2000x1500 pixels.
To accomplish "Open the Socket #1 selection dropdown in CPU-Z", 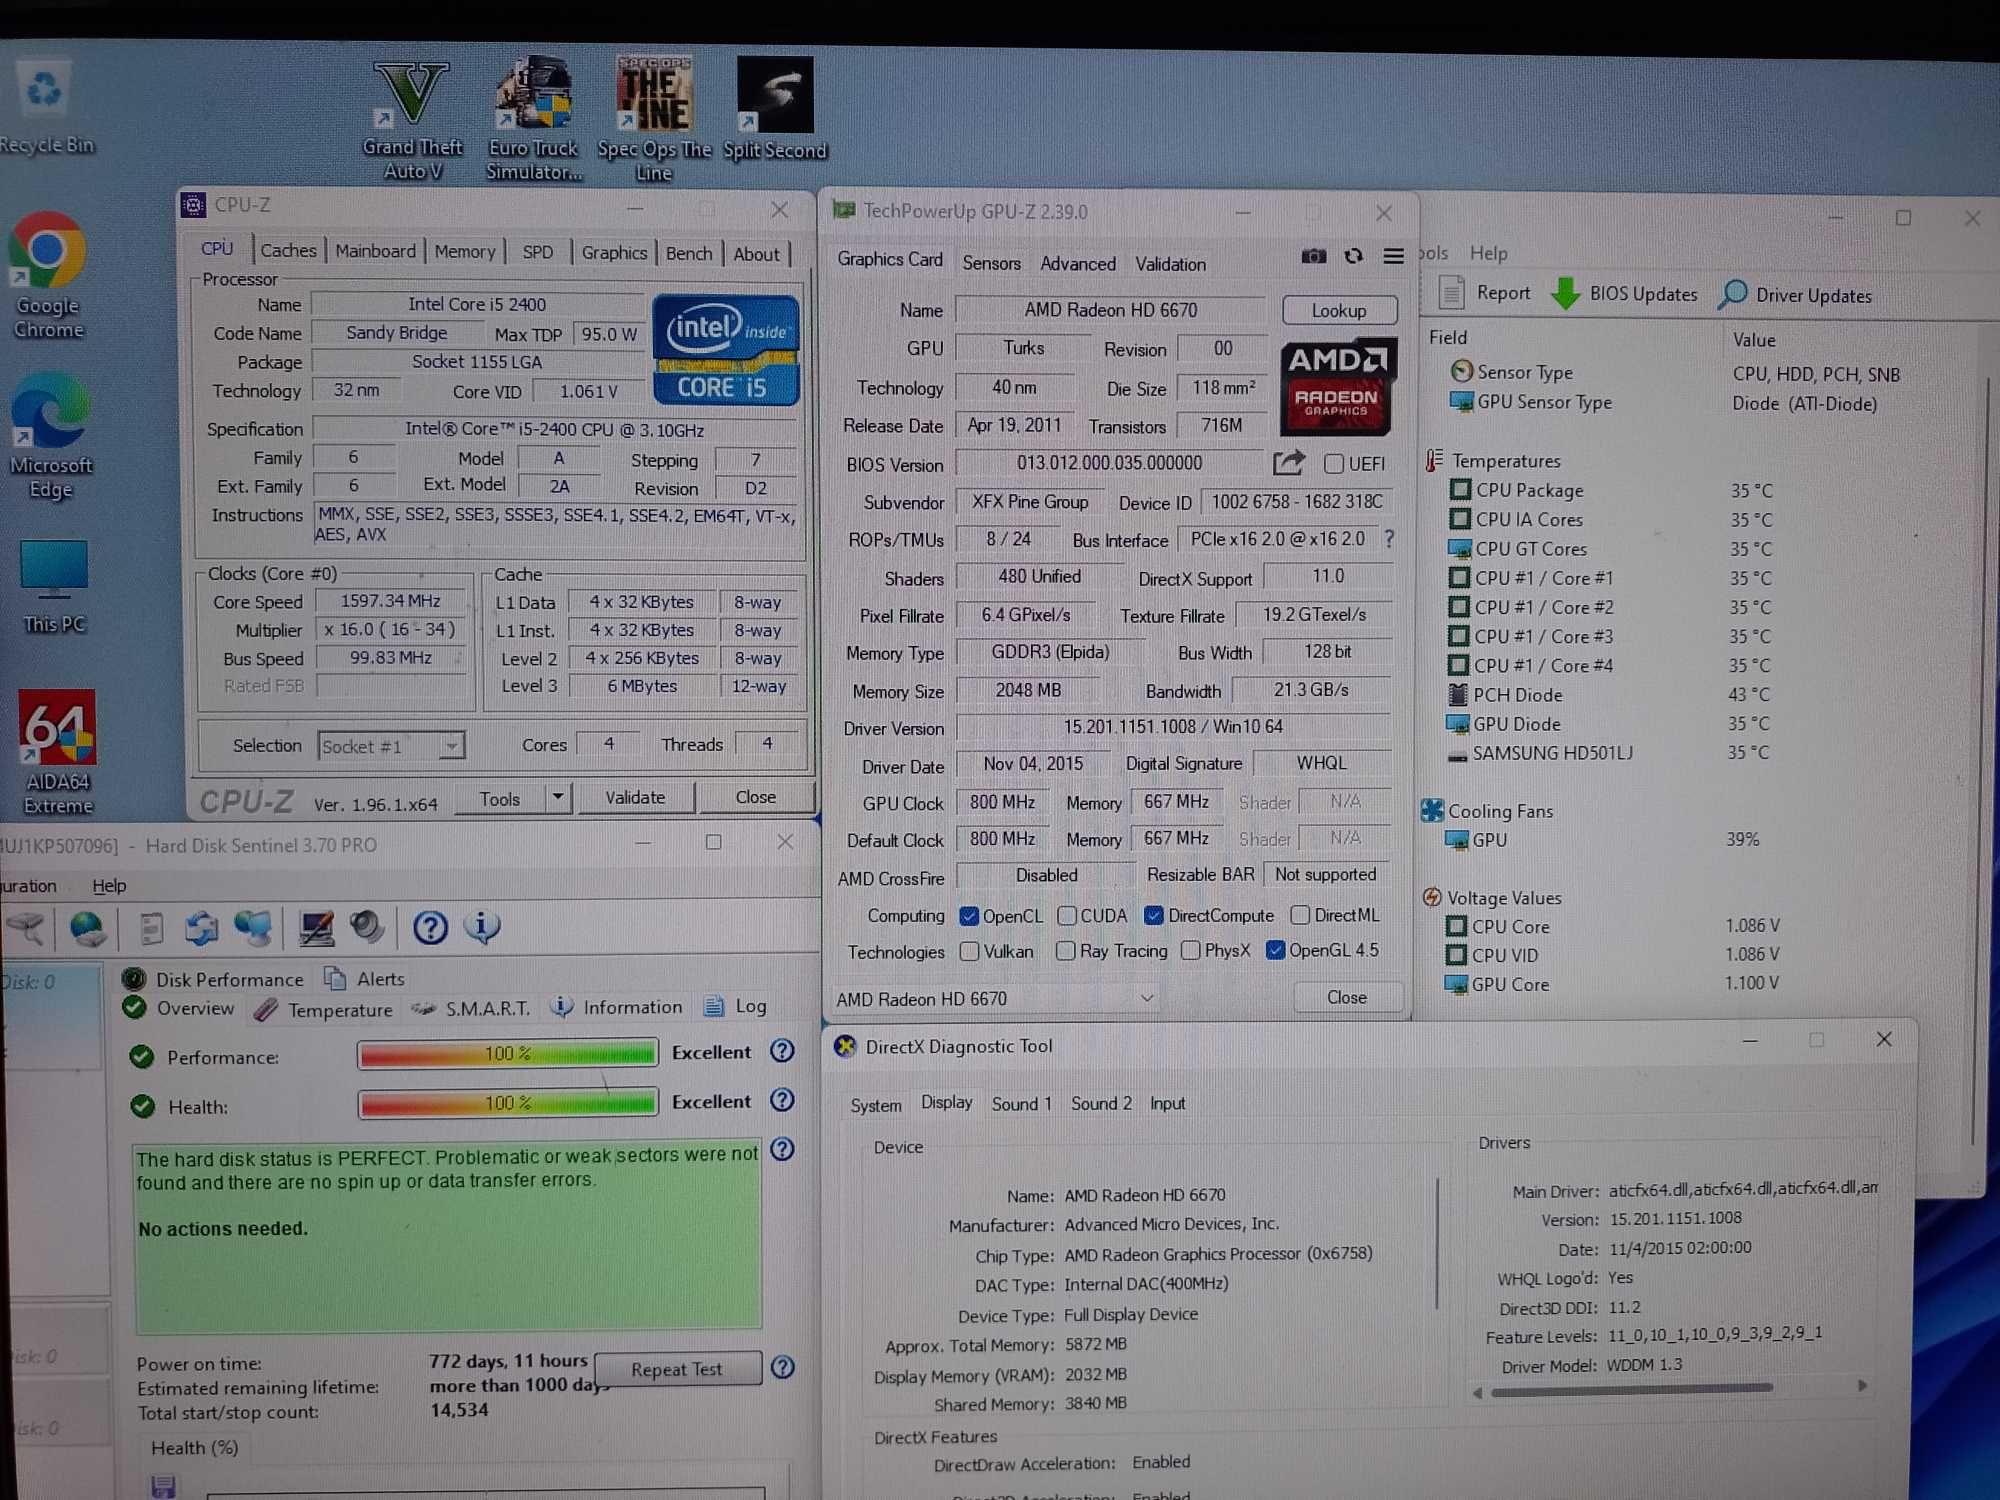I will (391, 746).
